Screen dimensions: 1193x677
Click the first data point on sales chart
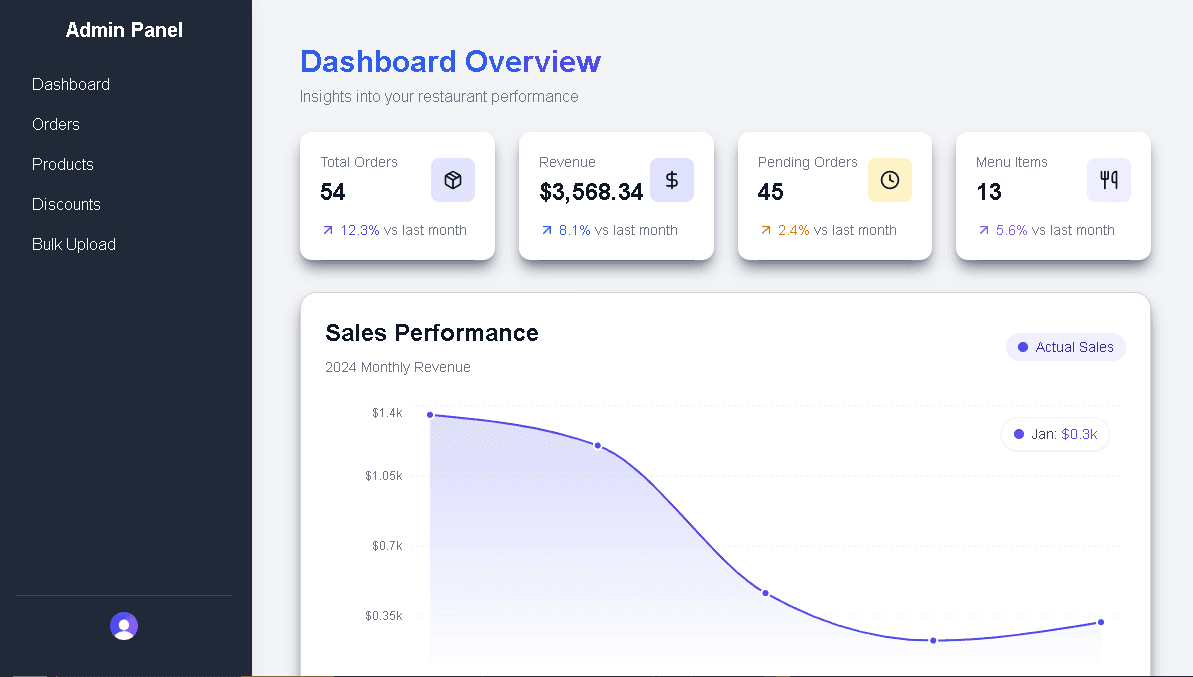[x=430, y=413]
